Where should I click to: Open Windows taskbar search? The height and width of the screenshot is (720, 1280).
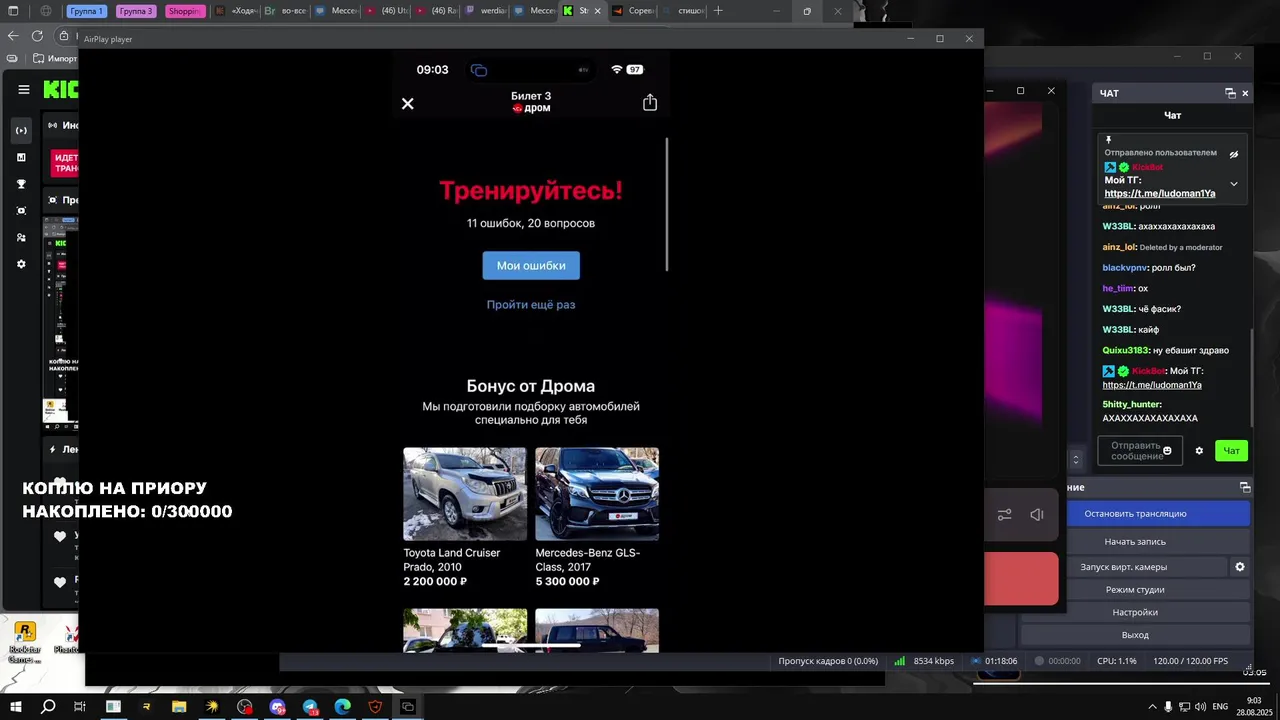click(x=48, y=707)
